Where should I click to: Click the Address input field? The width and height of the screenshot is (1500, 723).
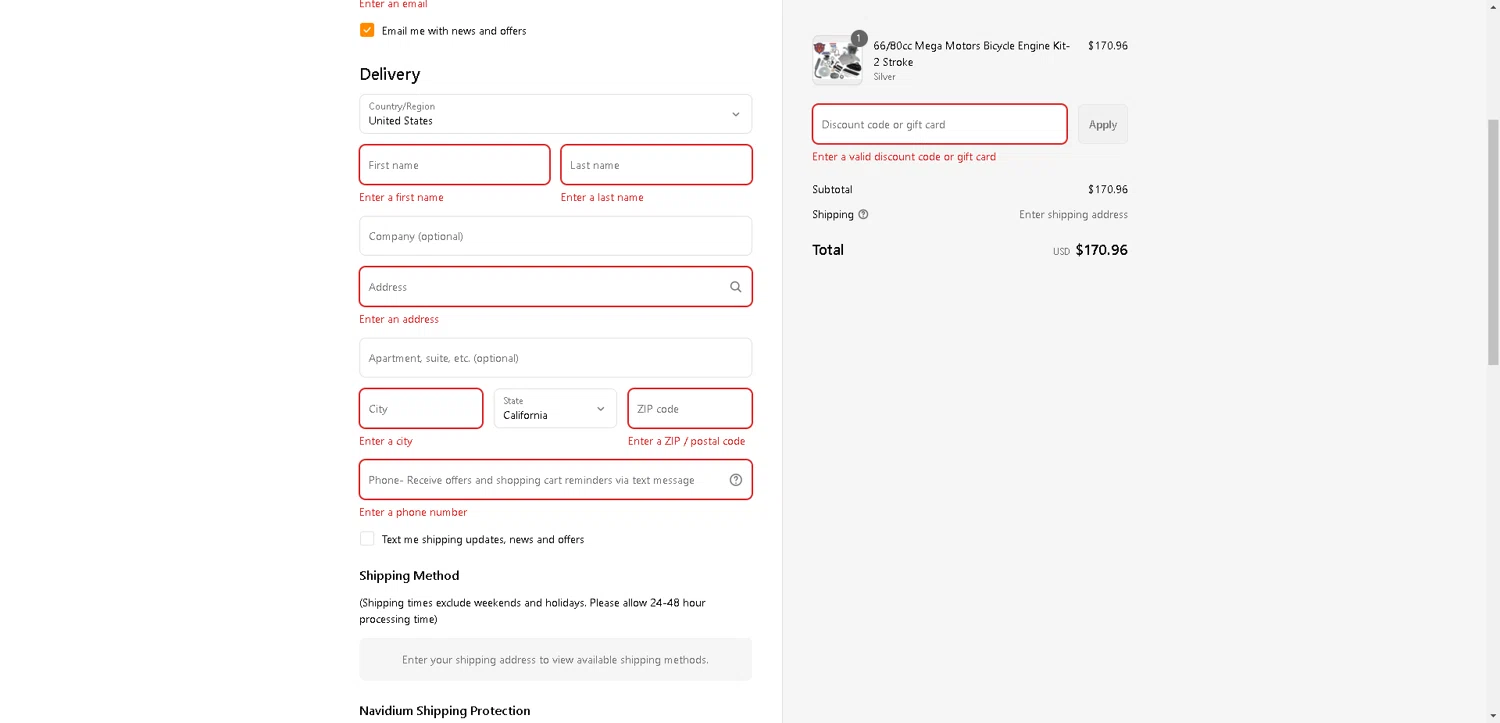(540, 287)
